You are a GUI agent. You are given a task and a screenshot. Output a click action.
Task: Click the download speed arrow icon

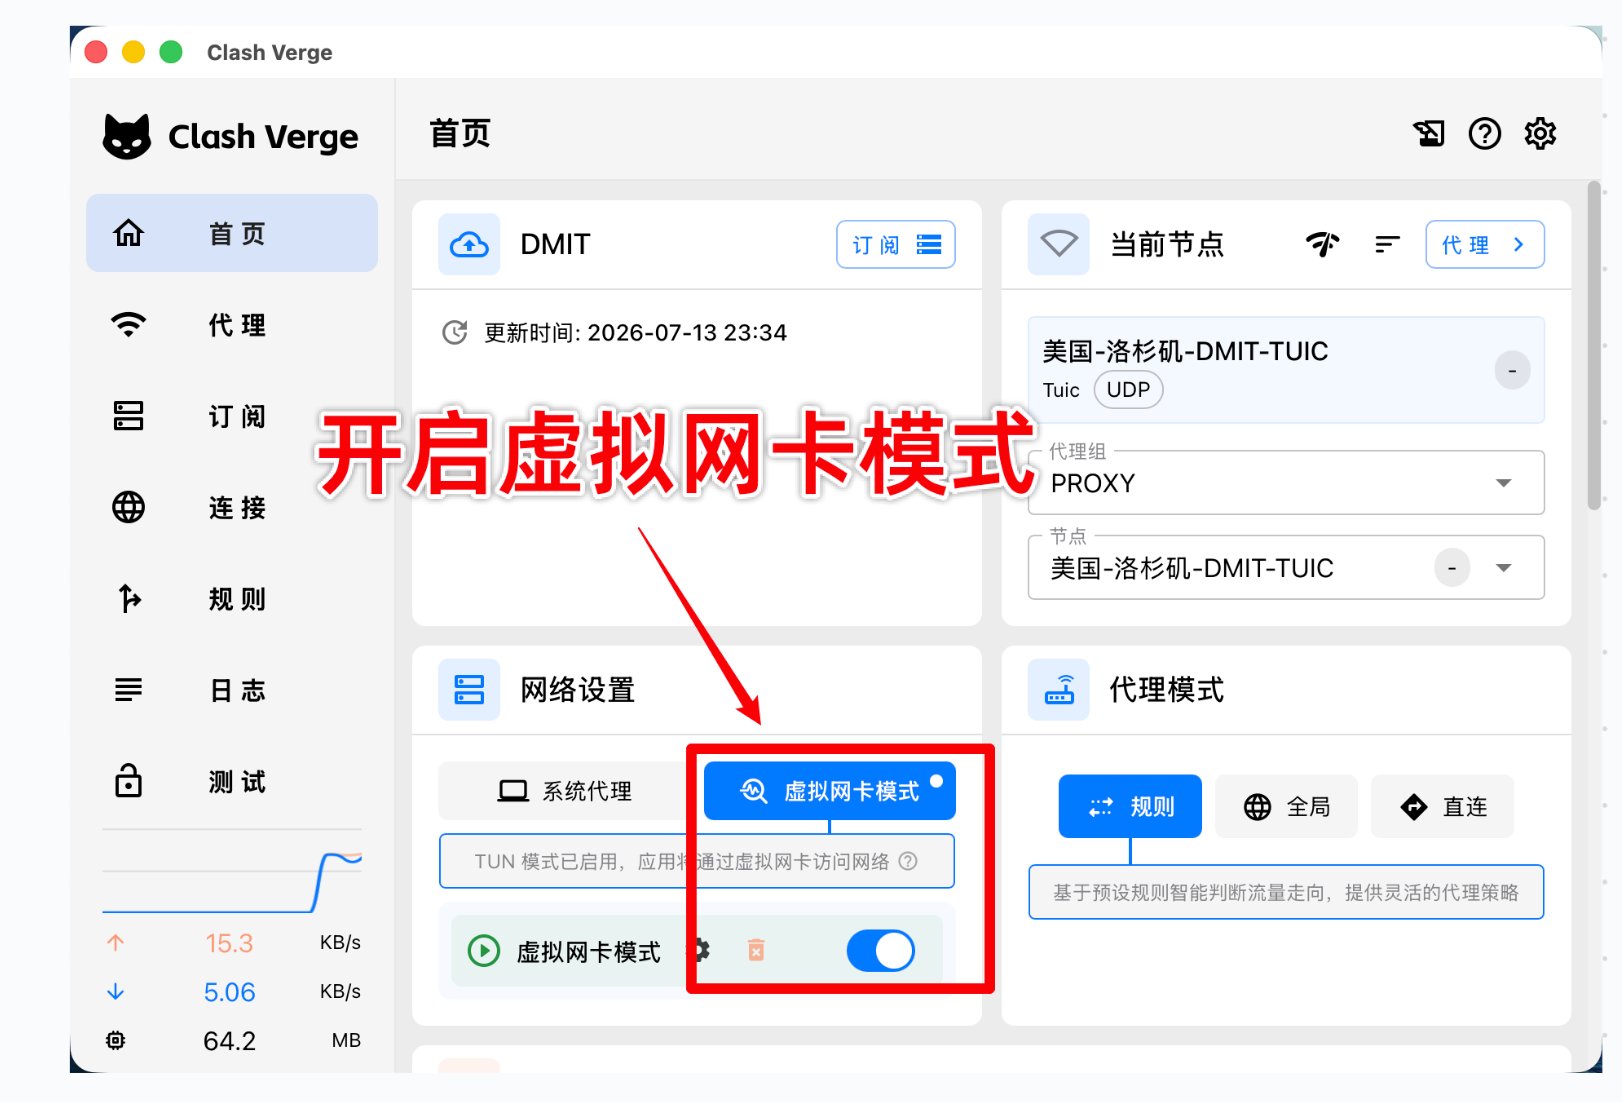click(116, 991)
